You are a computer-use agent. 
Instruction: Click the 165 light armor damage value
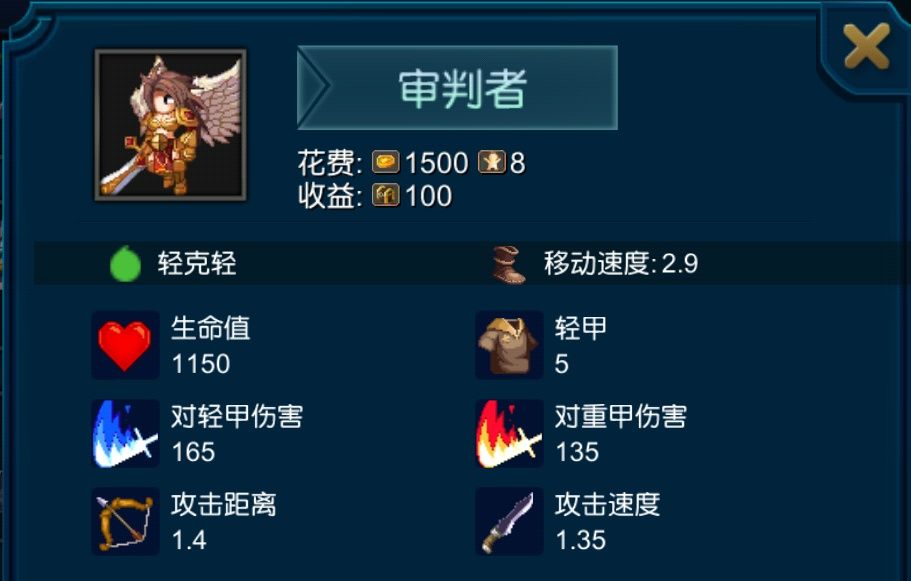pos(193,452)
